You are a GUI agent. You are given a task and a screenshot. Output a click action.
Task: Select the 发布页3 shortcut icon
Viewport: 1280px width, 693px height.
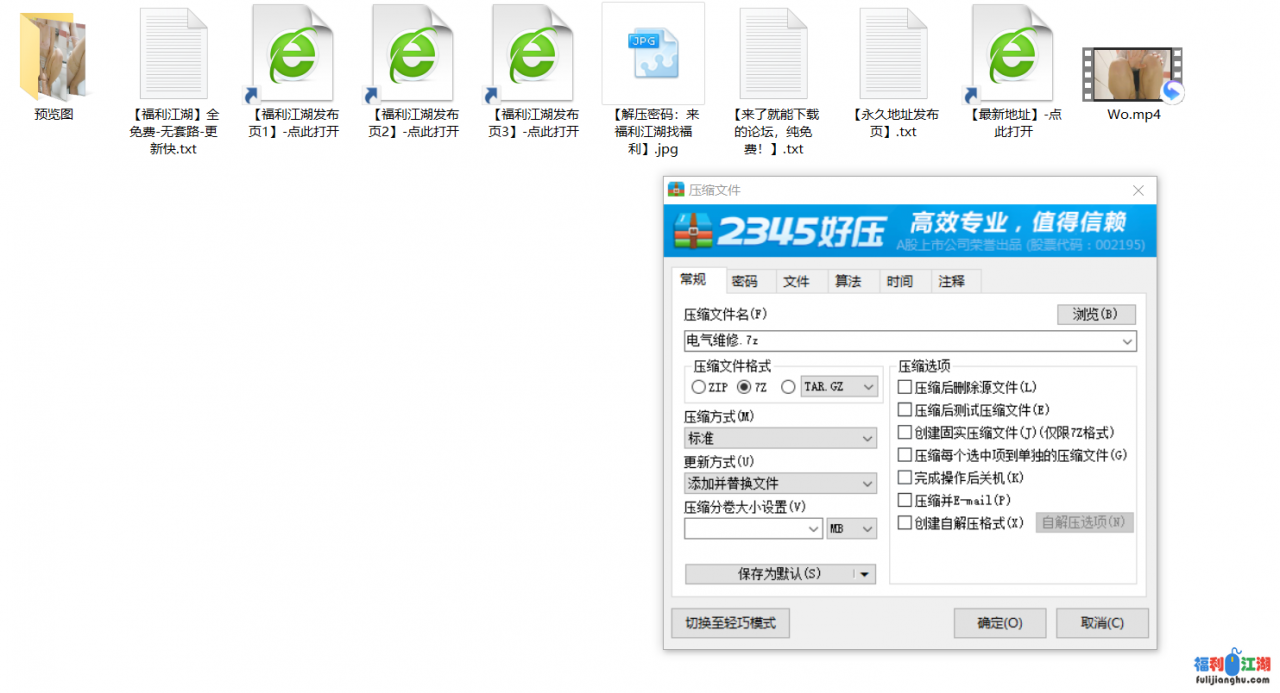[x=533, y=54]
